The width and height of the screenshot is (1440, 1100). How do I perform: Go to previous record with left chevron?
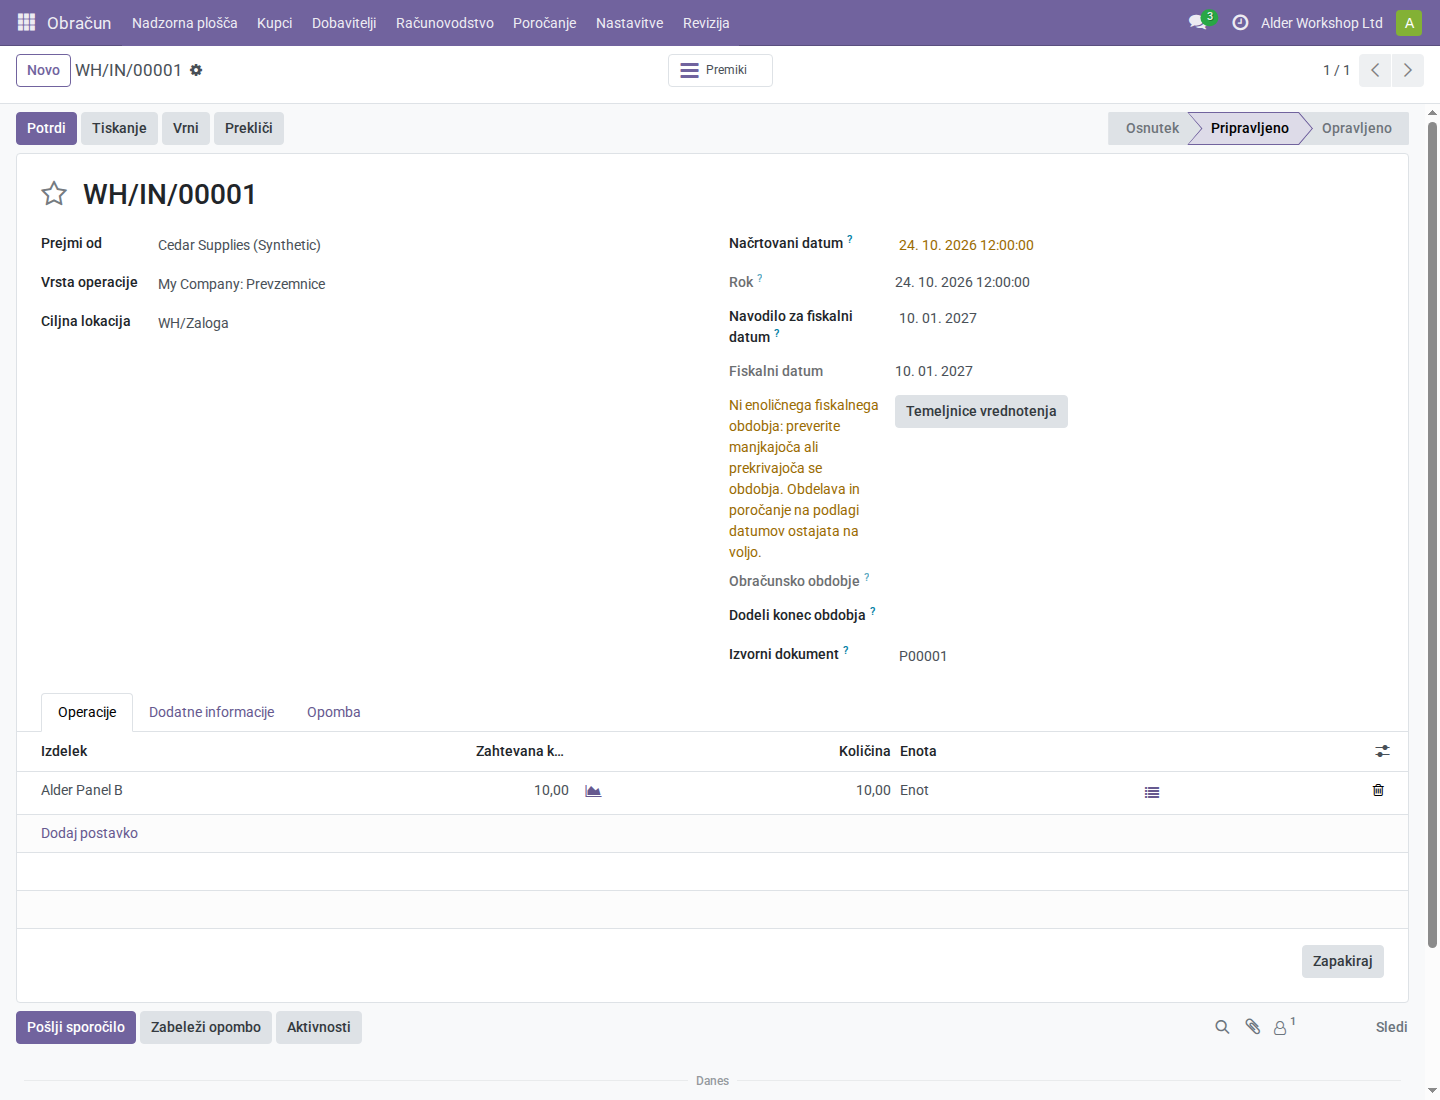[1375, 70]
